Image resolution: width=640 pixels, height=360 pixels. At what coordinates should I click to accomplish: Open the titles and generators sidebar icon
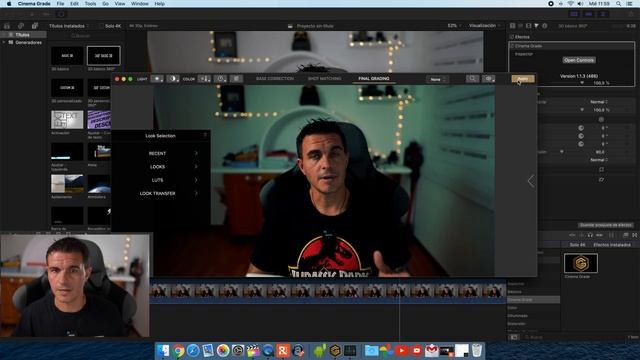[35, 26]
